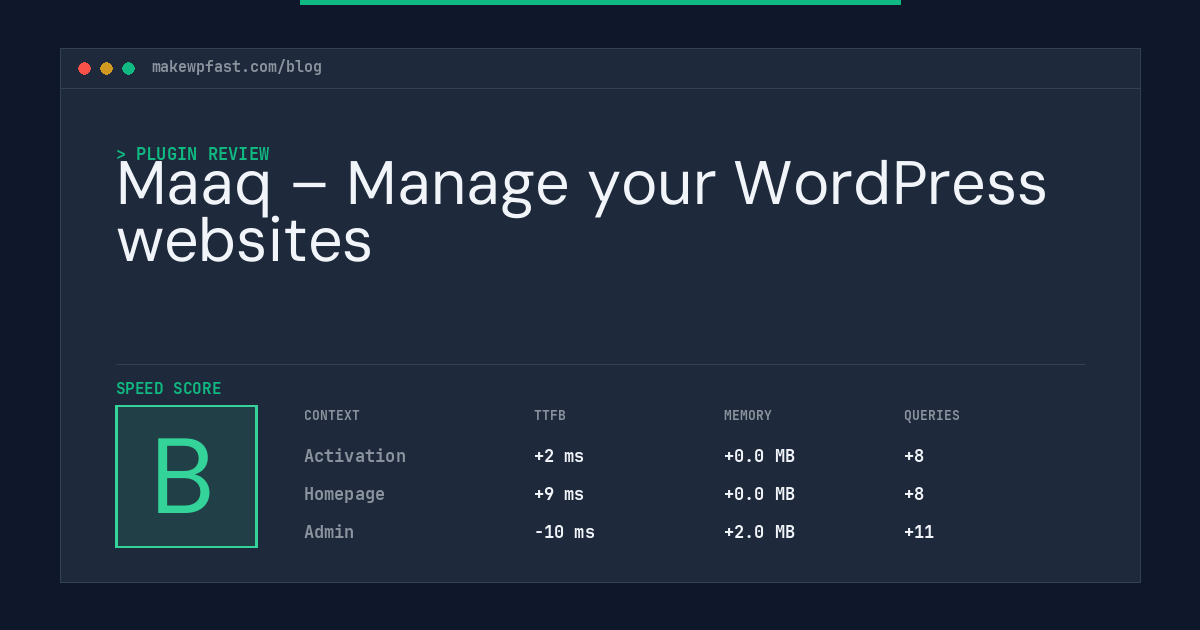Click the QUERIES column header
1200x630 pixels.
pos(932,416)
